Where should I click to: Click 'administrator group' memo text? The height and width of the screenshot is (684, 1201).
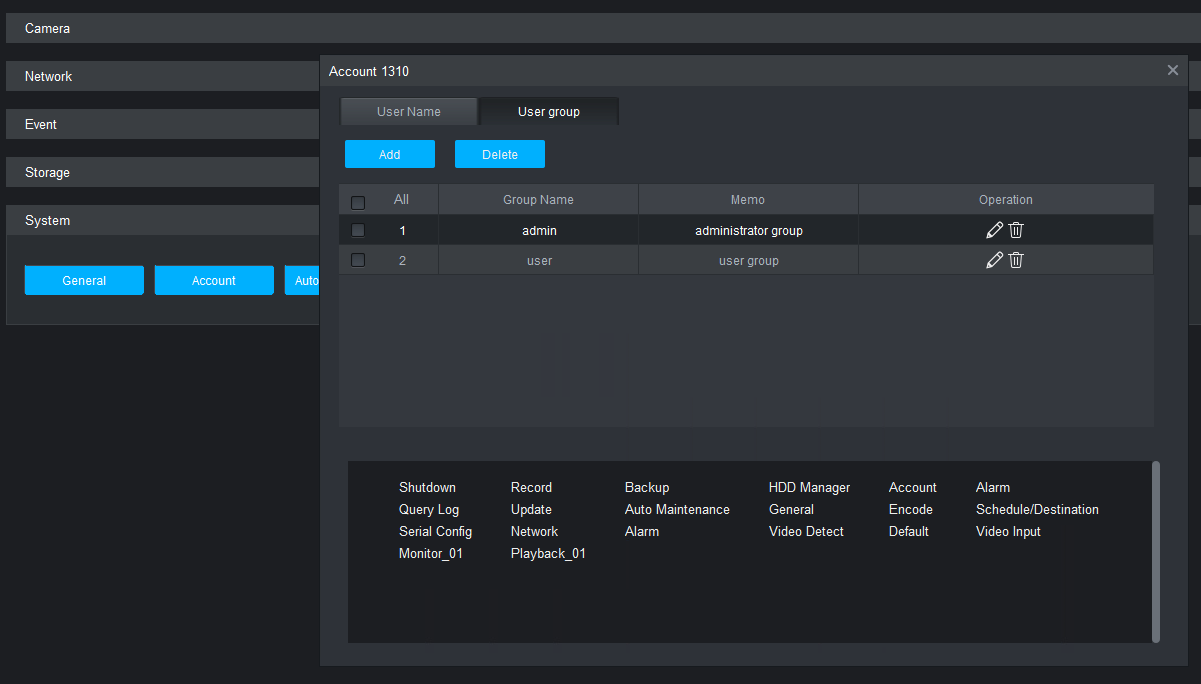[x=749, y=231]
